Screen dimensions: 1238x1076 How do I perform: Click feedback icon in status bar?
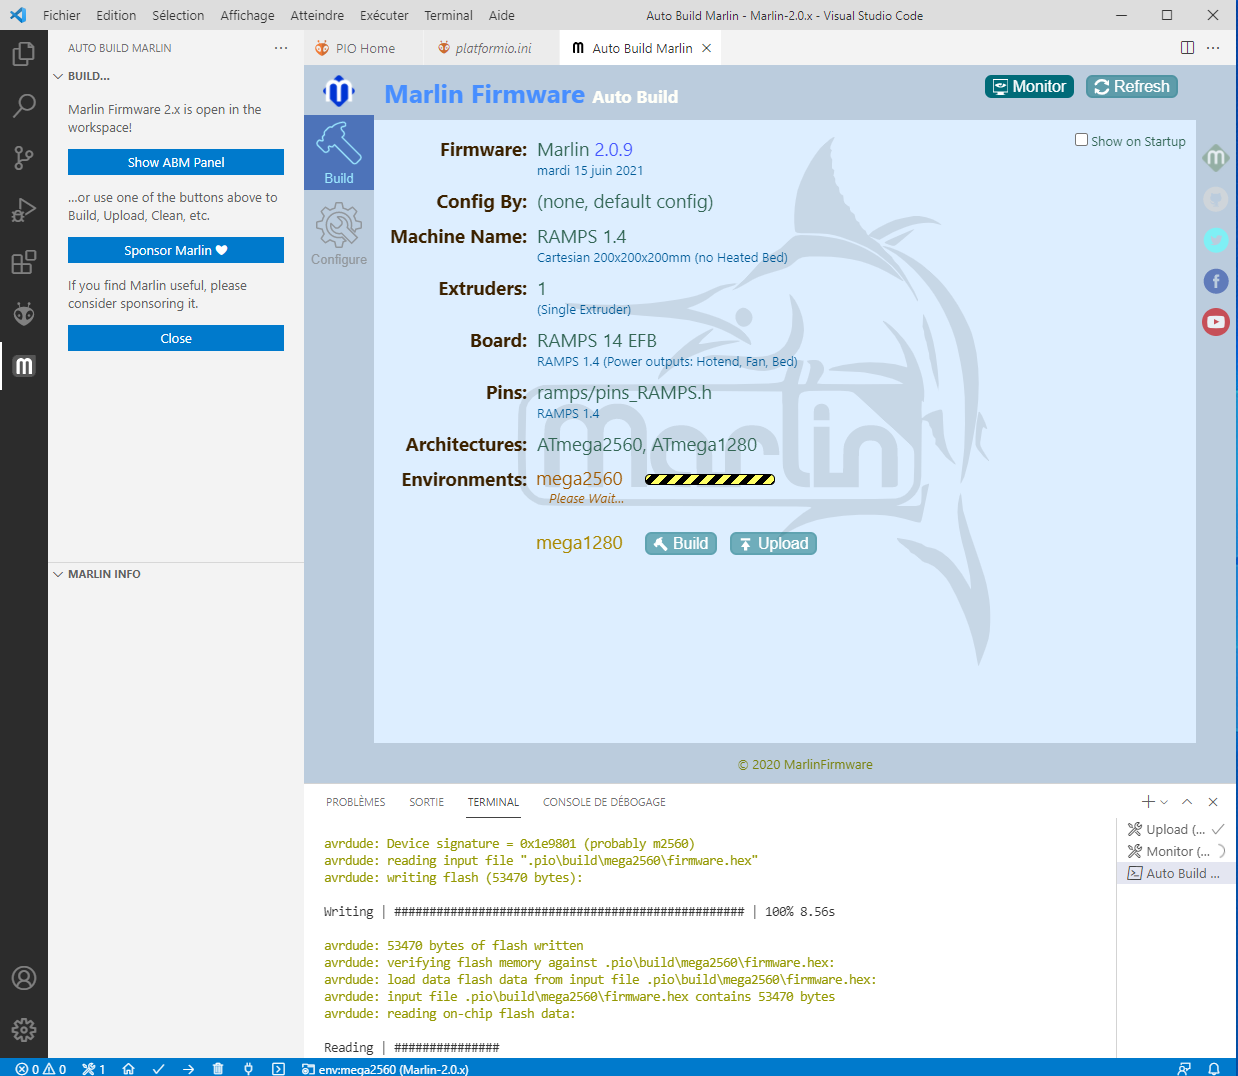point(1184,1068)
